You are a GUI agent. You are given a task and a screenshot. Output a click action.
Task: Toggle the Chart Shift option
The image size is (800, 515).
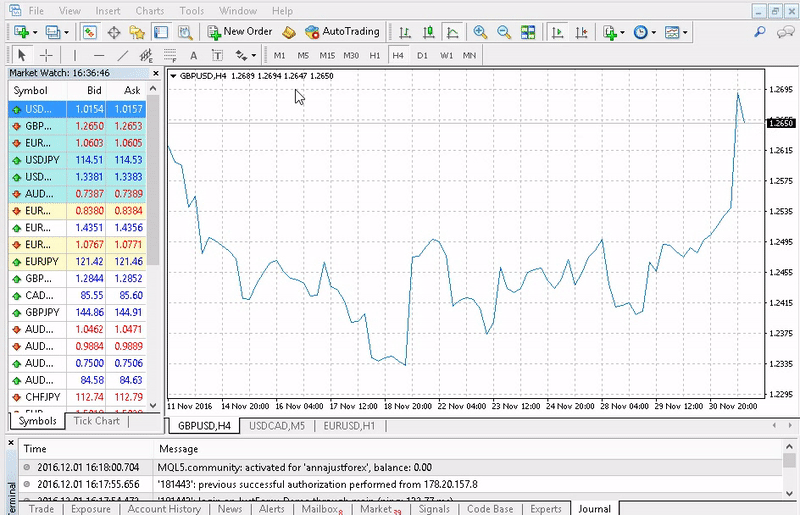(x=580, y=32)
